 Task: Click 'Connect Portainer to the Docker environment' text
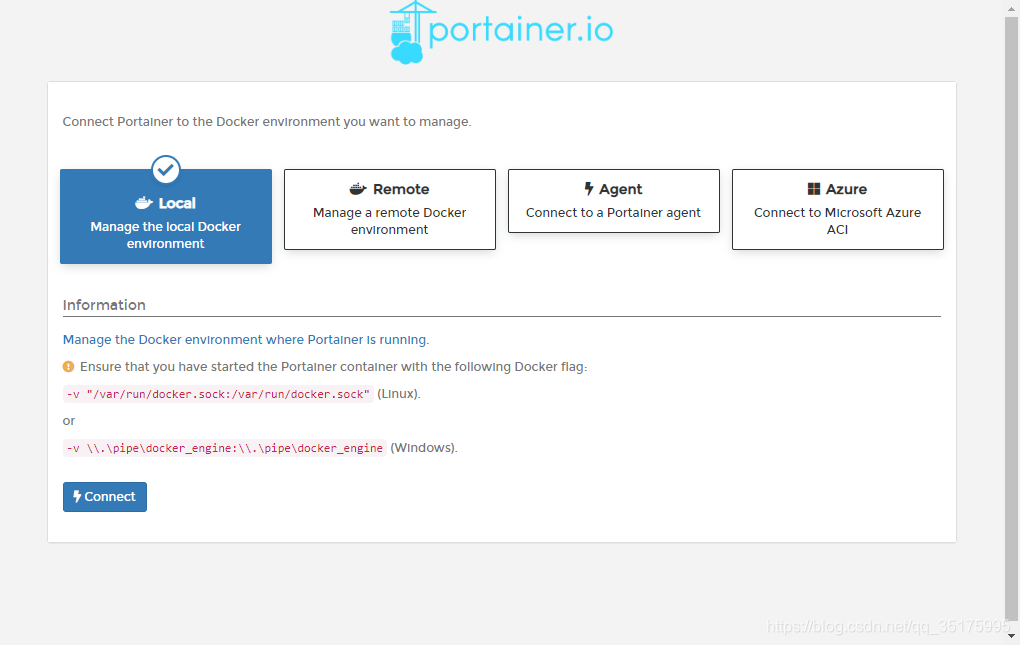pyautogui.click(x=267, y=122)
